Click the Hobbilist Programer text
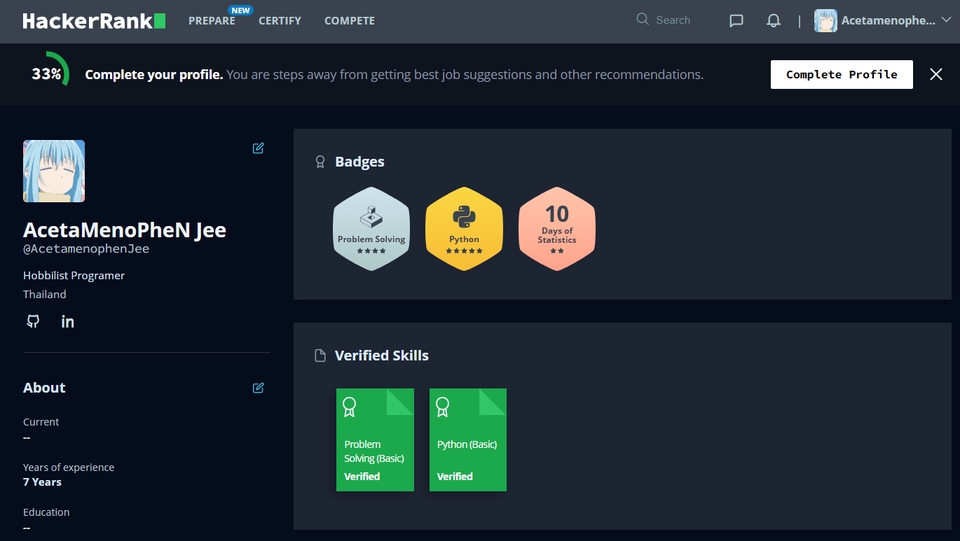The image size is (960, 541). pos(73,275)
